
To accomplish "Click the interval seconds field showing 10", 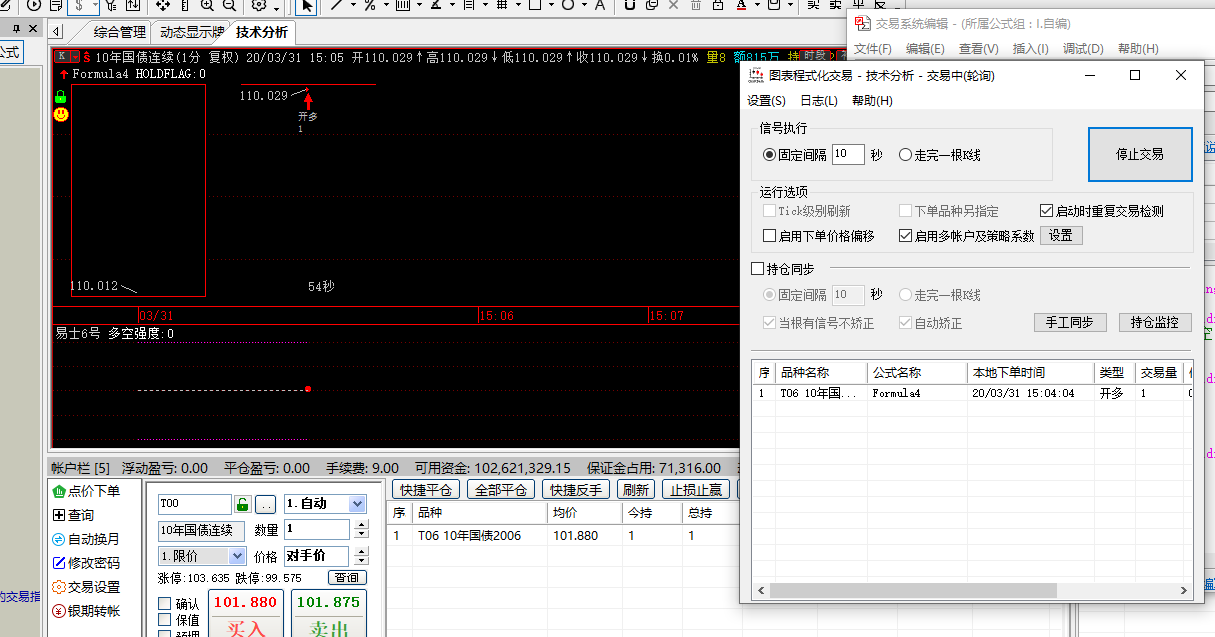I will [x=848, y=155].
